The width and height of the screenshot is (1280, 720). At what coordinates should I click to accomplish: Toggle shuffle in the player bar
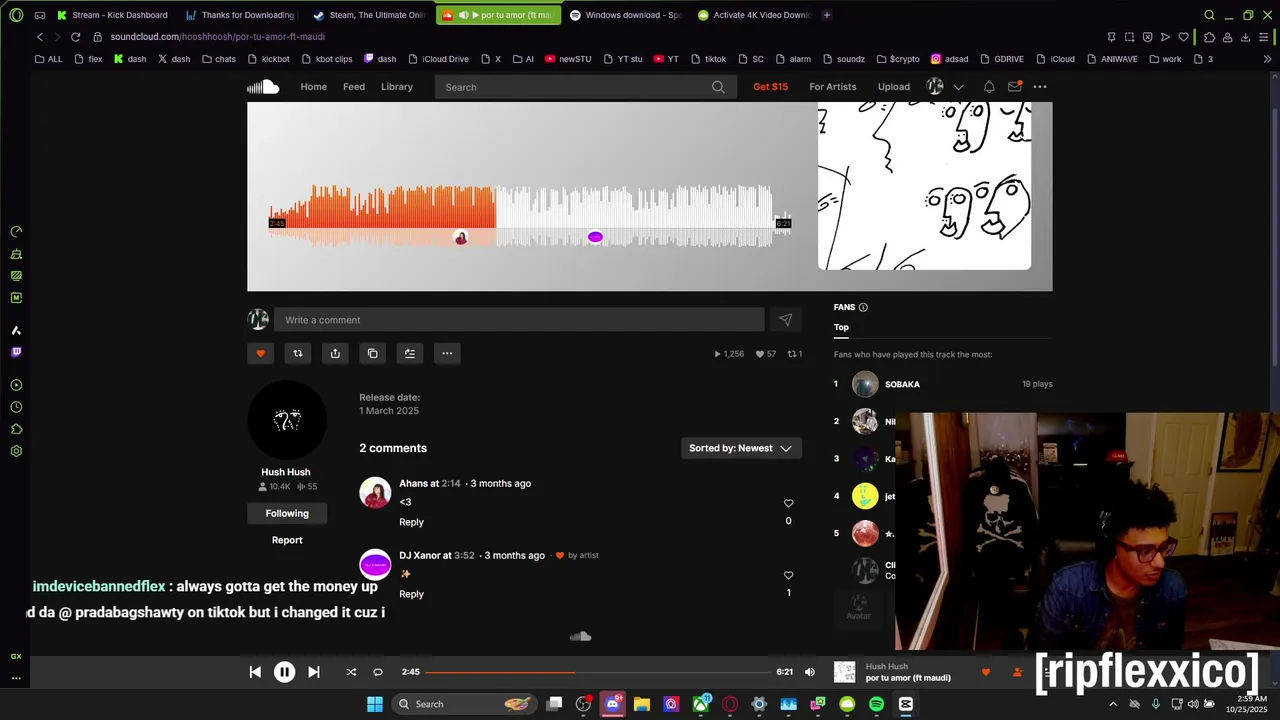351,672
